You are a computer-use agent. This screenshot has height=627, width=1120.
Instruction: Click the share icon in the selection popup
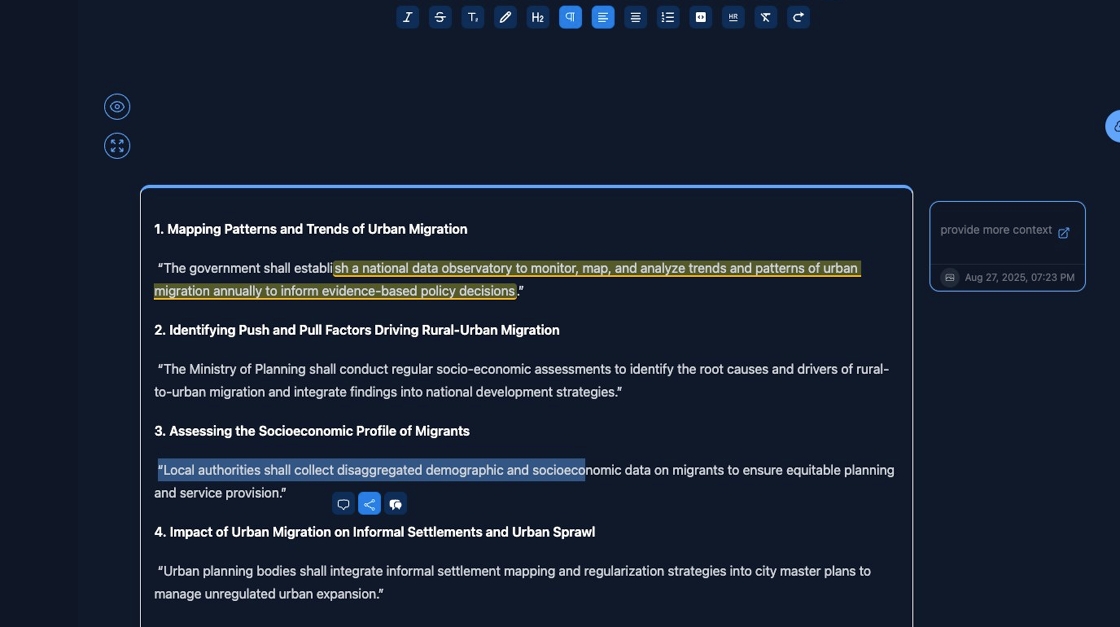click(x=369, y=504)
